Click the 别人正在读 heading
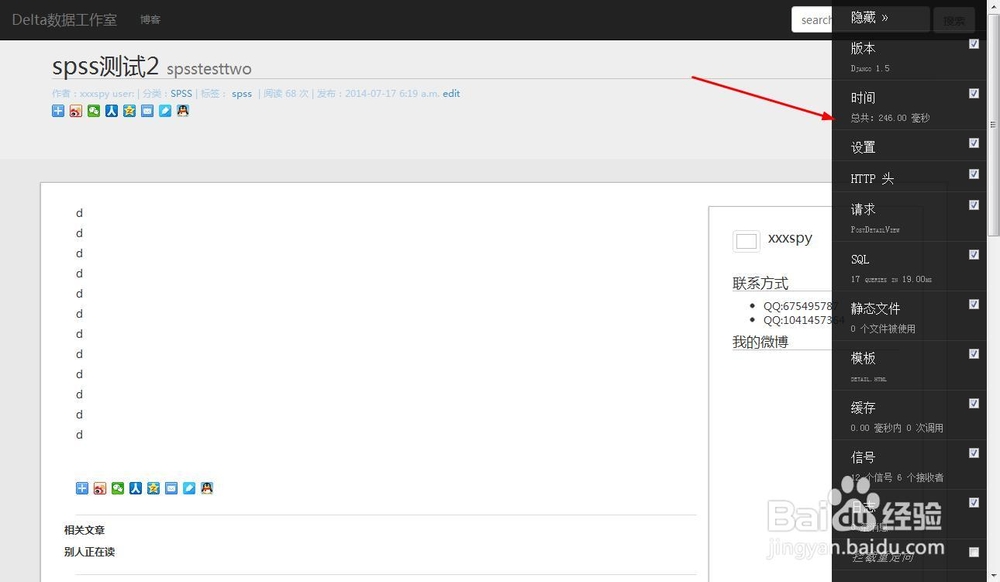The width and height of the screenshot is (1000, 582). [x=89, y=552]
